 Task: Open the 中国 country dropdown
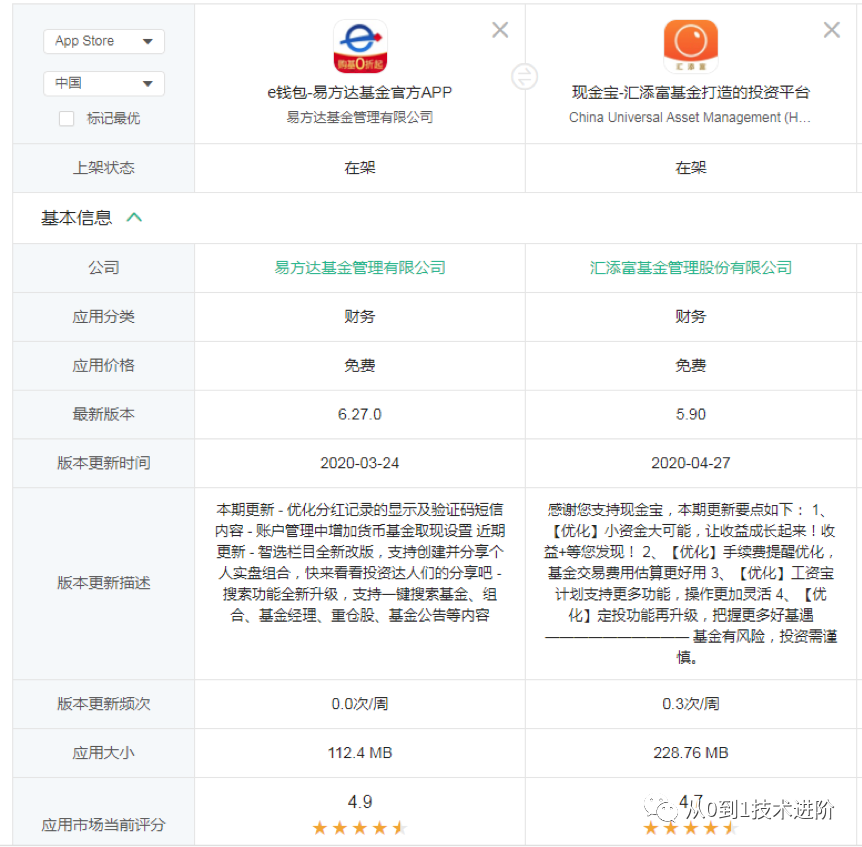104,84
